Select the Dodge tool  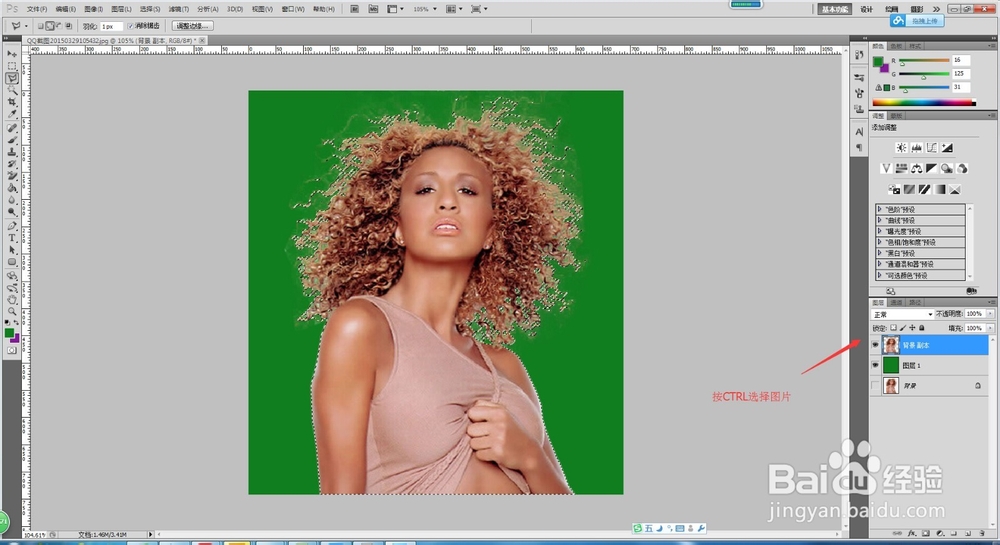11,212
